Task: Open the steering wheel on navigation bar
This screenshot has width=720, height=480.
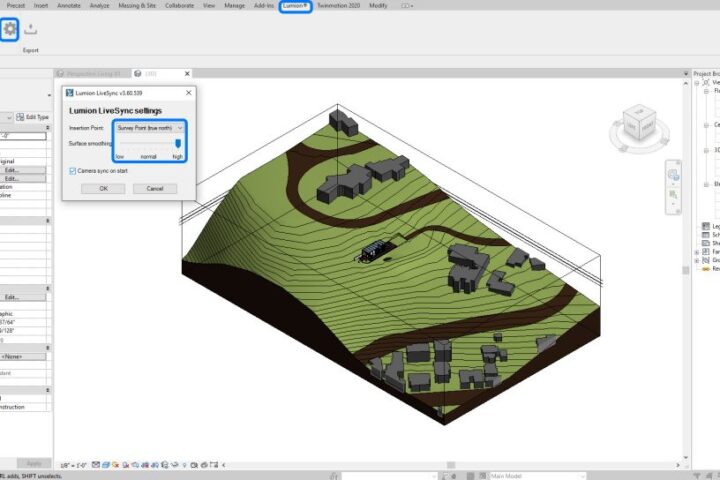Action: 674,175
